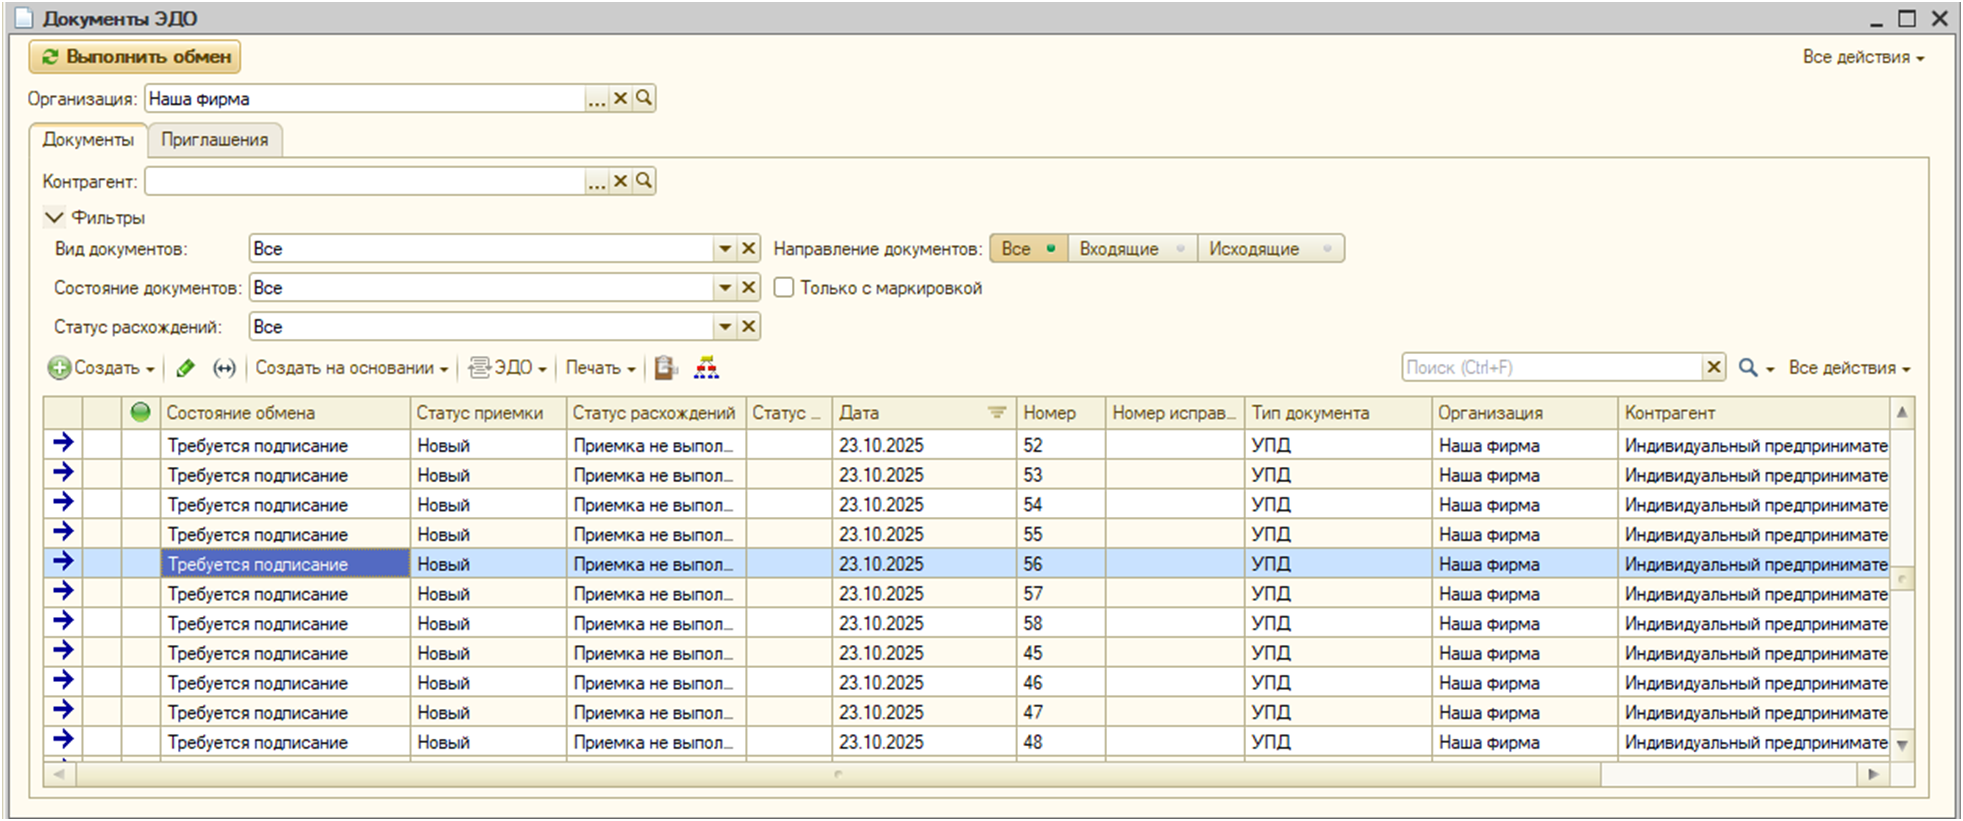Image resolution: width=1963 pixels, height=821 pixels.
Task: Collapse the Фильтры section
Action: coord(54,217)
